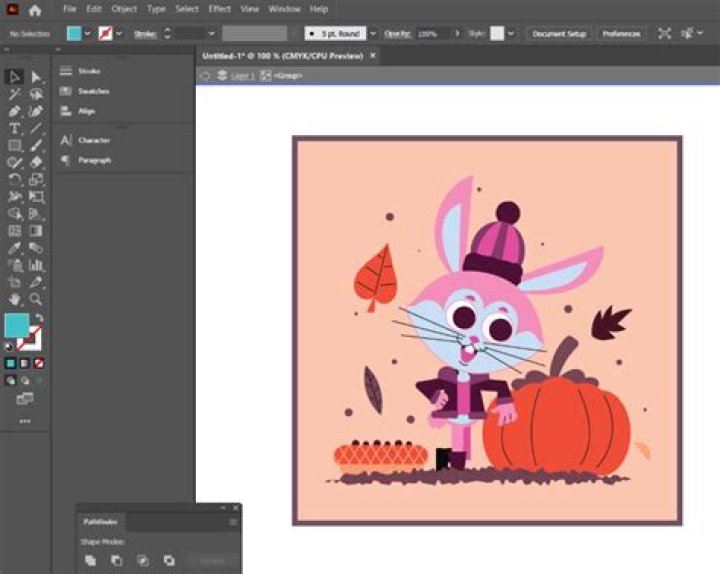This screenshot has width=720, height=574.
Task: Select the Perspective Grid tool
Action: point(36,214)
